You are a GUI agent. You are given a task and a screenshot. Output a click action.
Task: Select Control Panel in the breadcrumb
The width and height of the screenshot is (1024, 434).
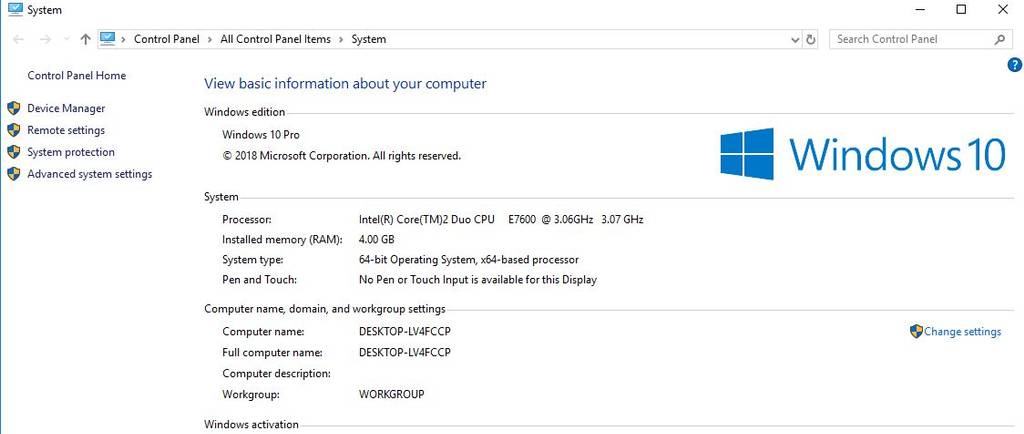coord(167,39)
